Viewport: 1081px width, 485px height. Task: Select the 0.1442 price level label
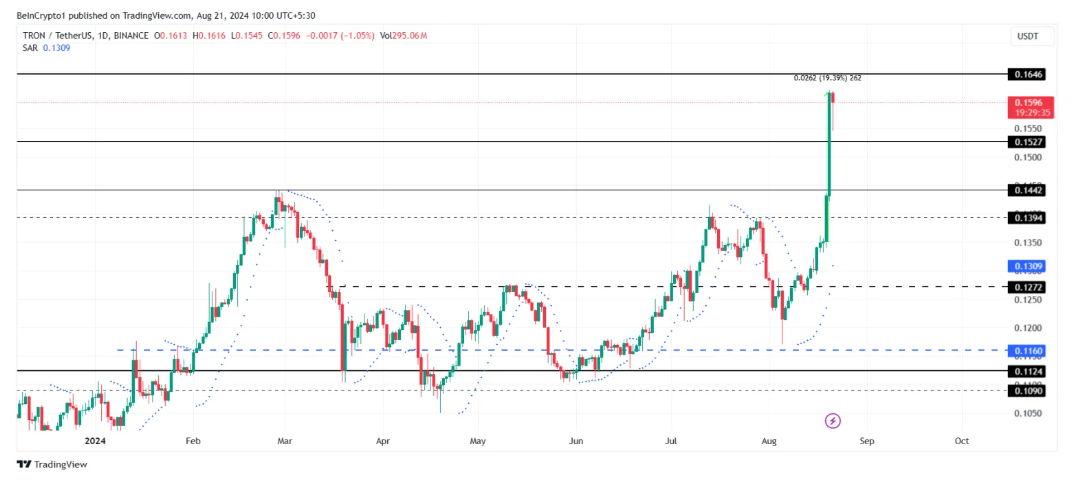click(1028, 190)
